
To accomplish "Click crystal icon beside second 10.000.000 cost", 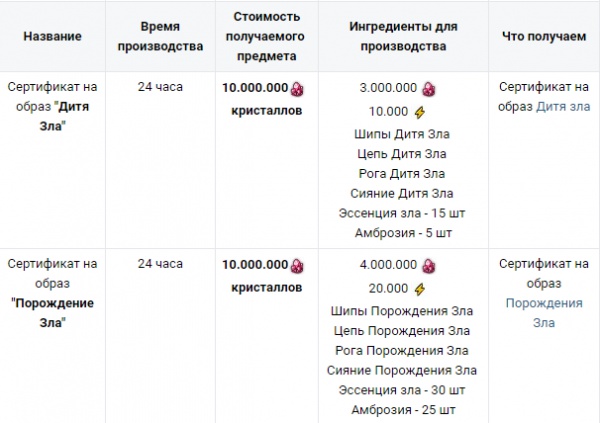I will [297, 266].
